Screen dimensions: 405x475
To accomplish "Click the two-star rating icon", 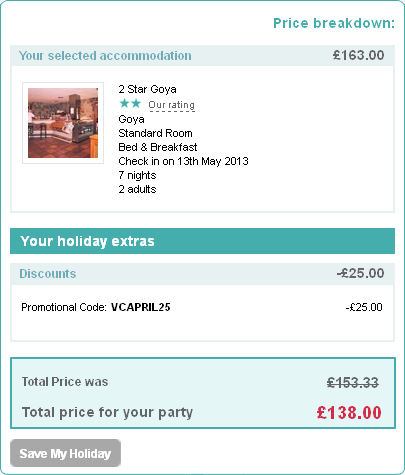I will 130,104.
